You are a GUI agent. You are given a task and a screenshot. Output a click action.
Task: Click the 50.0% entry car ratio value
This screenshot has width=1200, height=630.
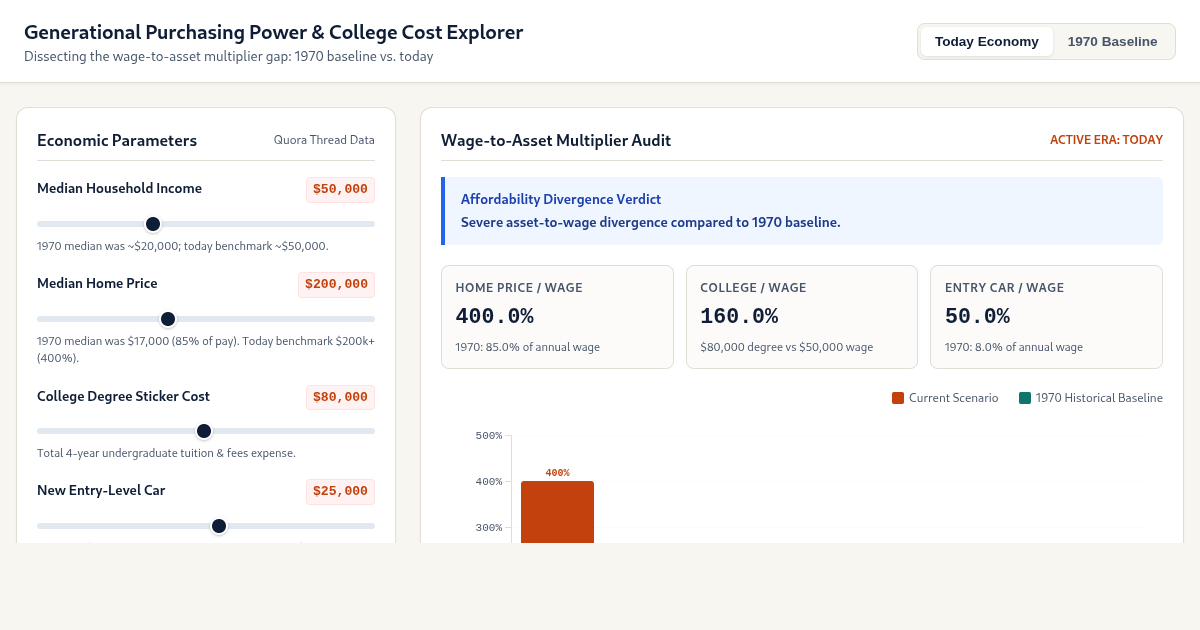coord(977,316)
